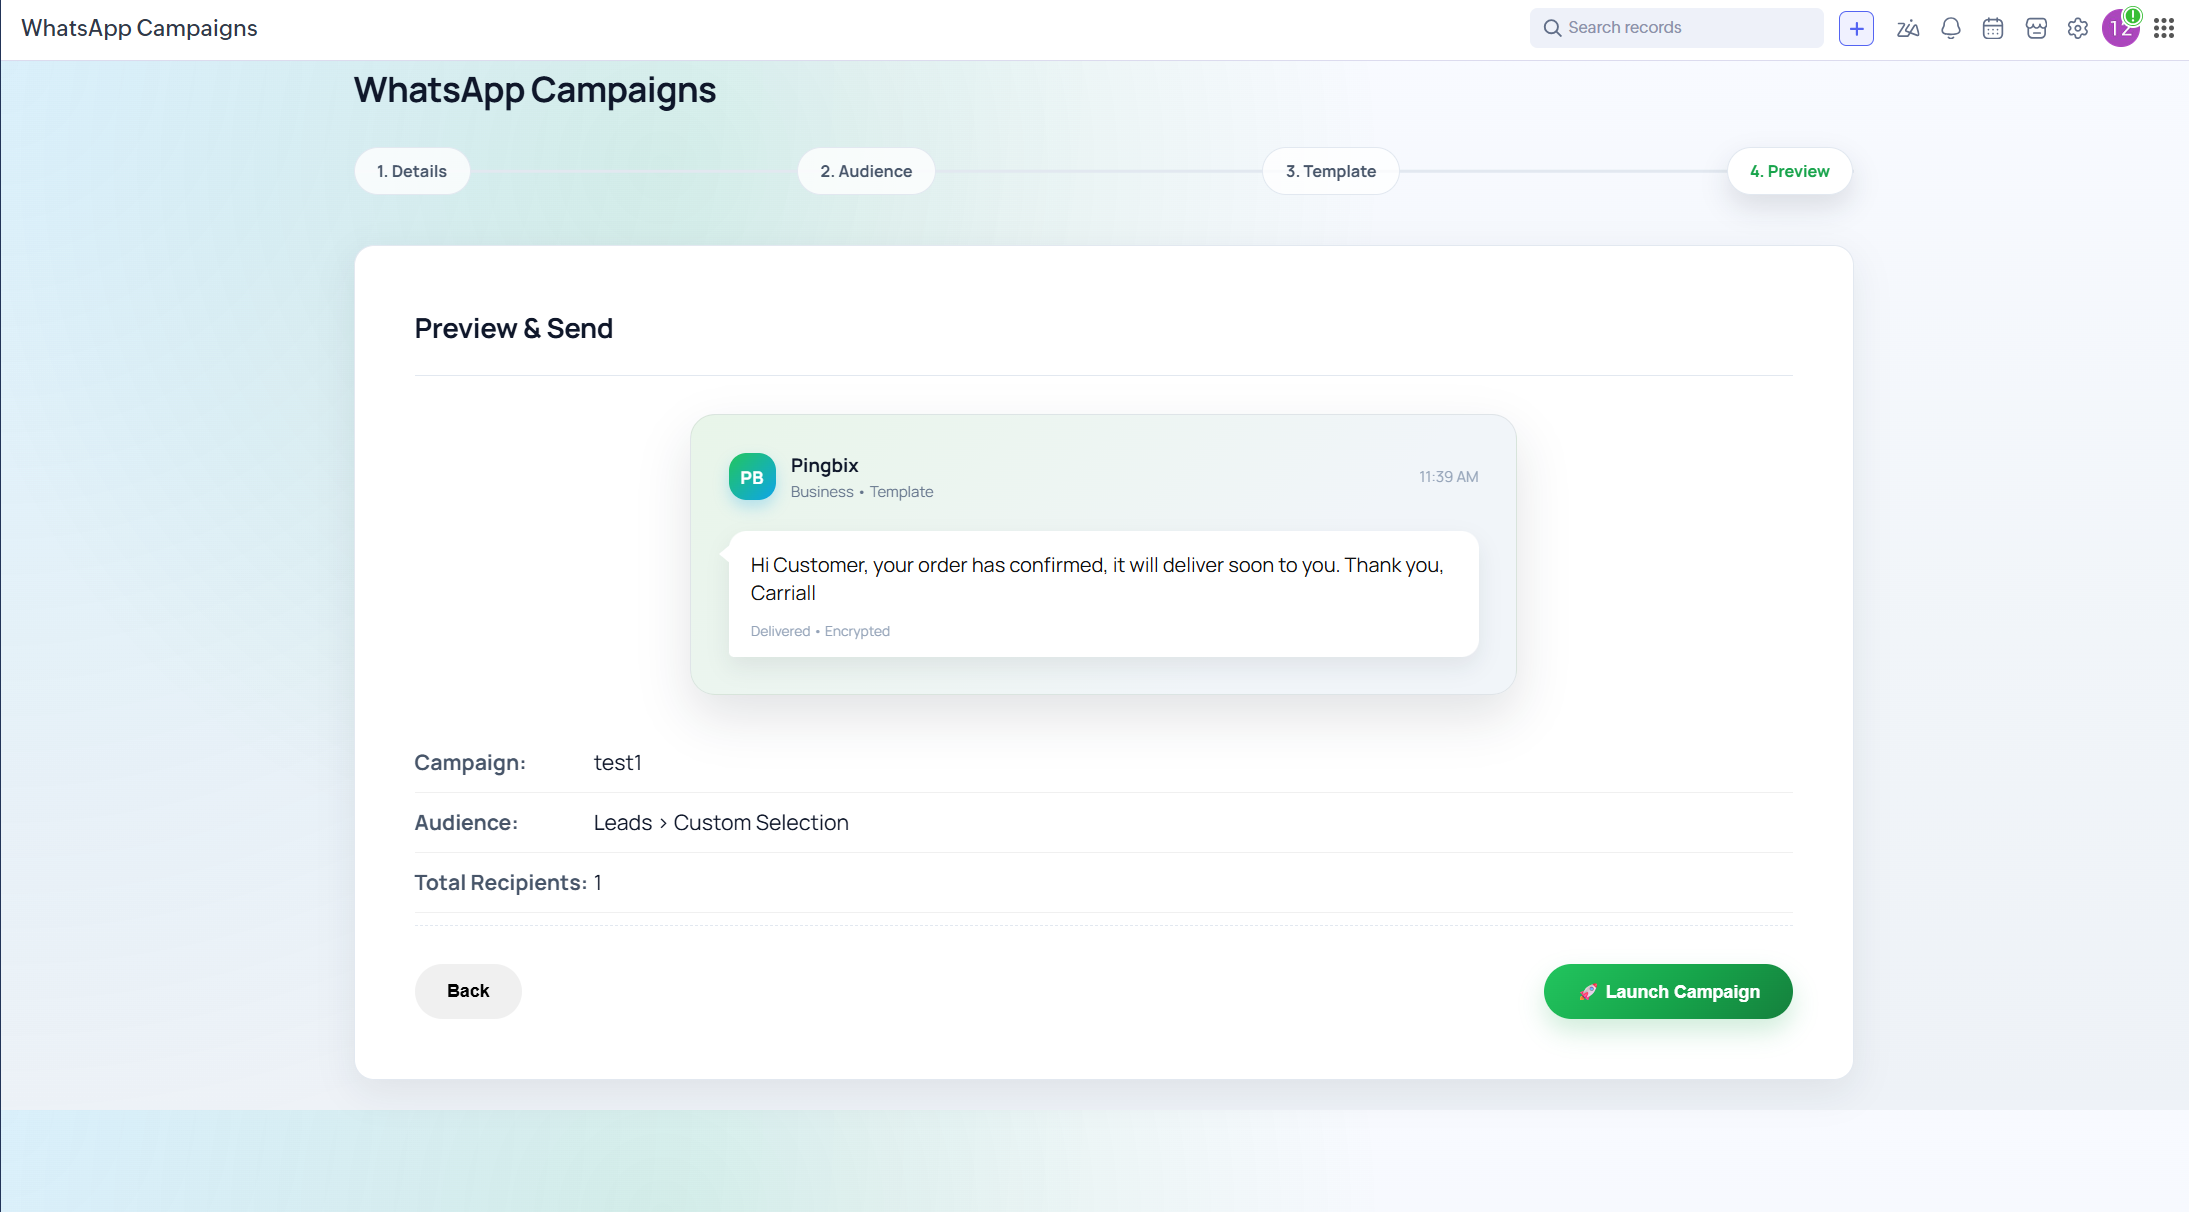Switch to the 3. Template step

(1329, 171)
